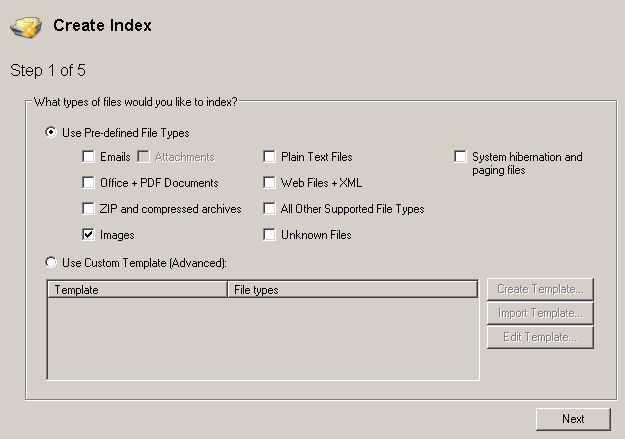The image size is (625, 439).
Task: Enable the Emails checkbox
Action: (89, 157)
